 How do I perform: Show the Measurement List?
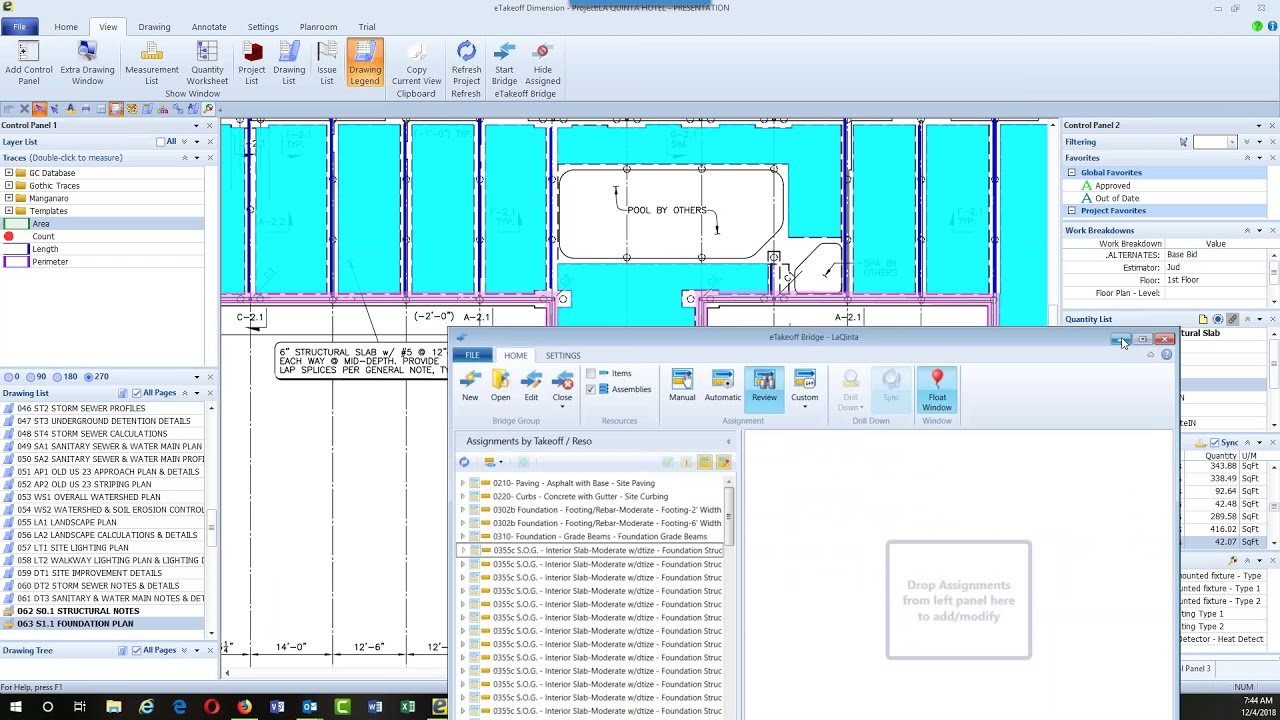(x=152, y=63)
